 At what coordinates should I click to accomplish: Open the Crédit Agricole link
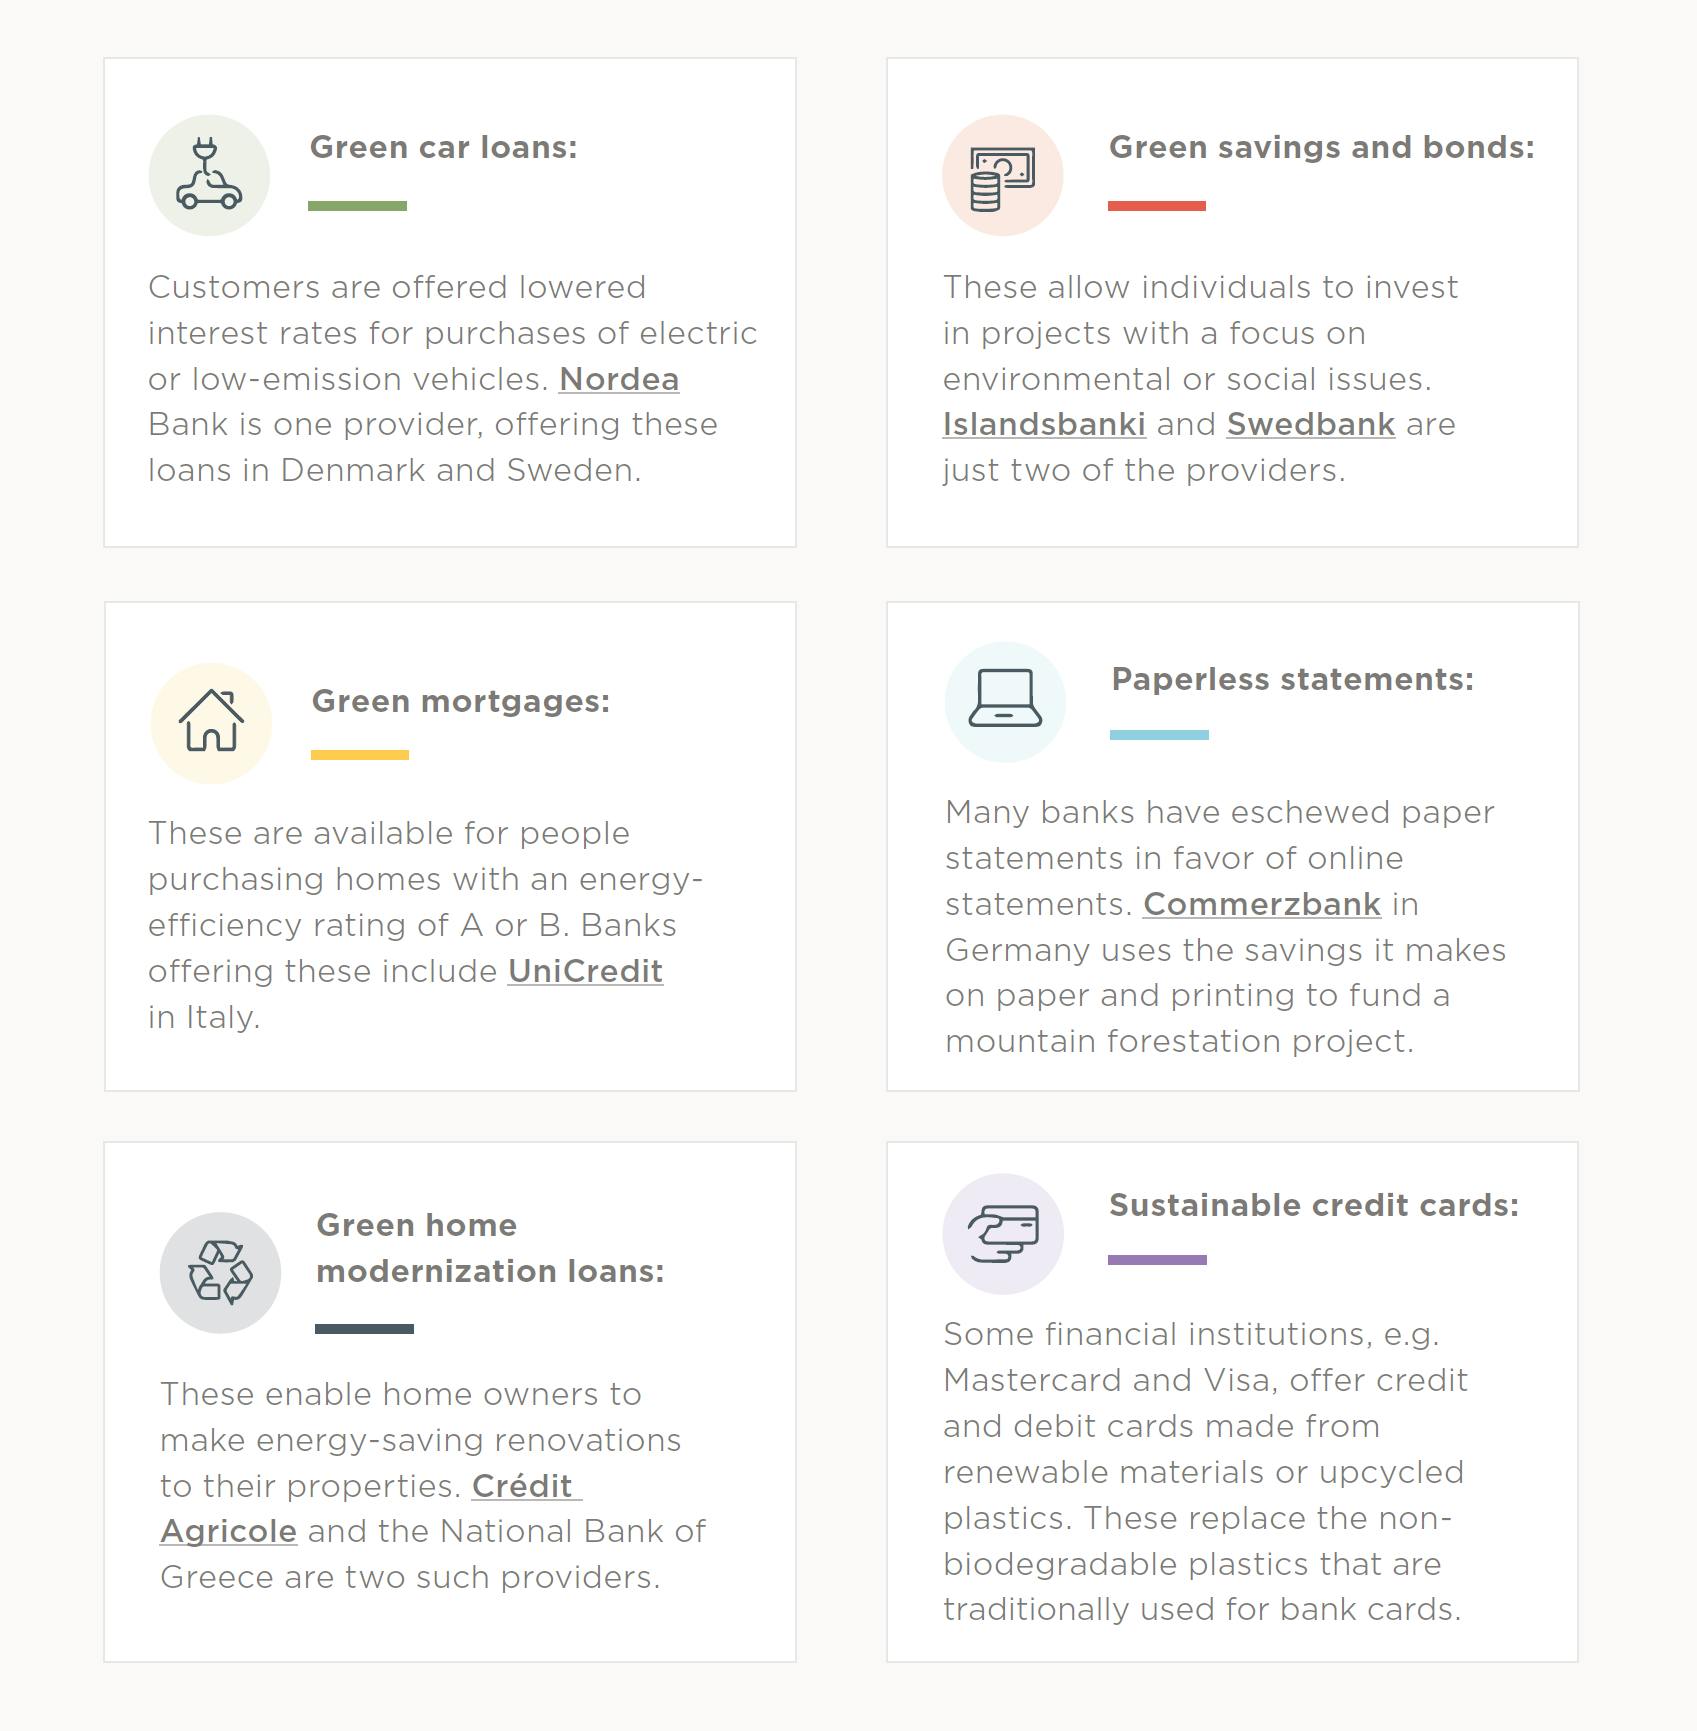click(x=371, y=1508)
